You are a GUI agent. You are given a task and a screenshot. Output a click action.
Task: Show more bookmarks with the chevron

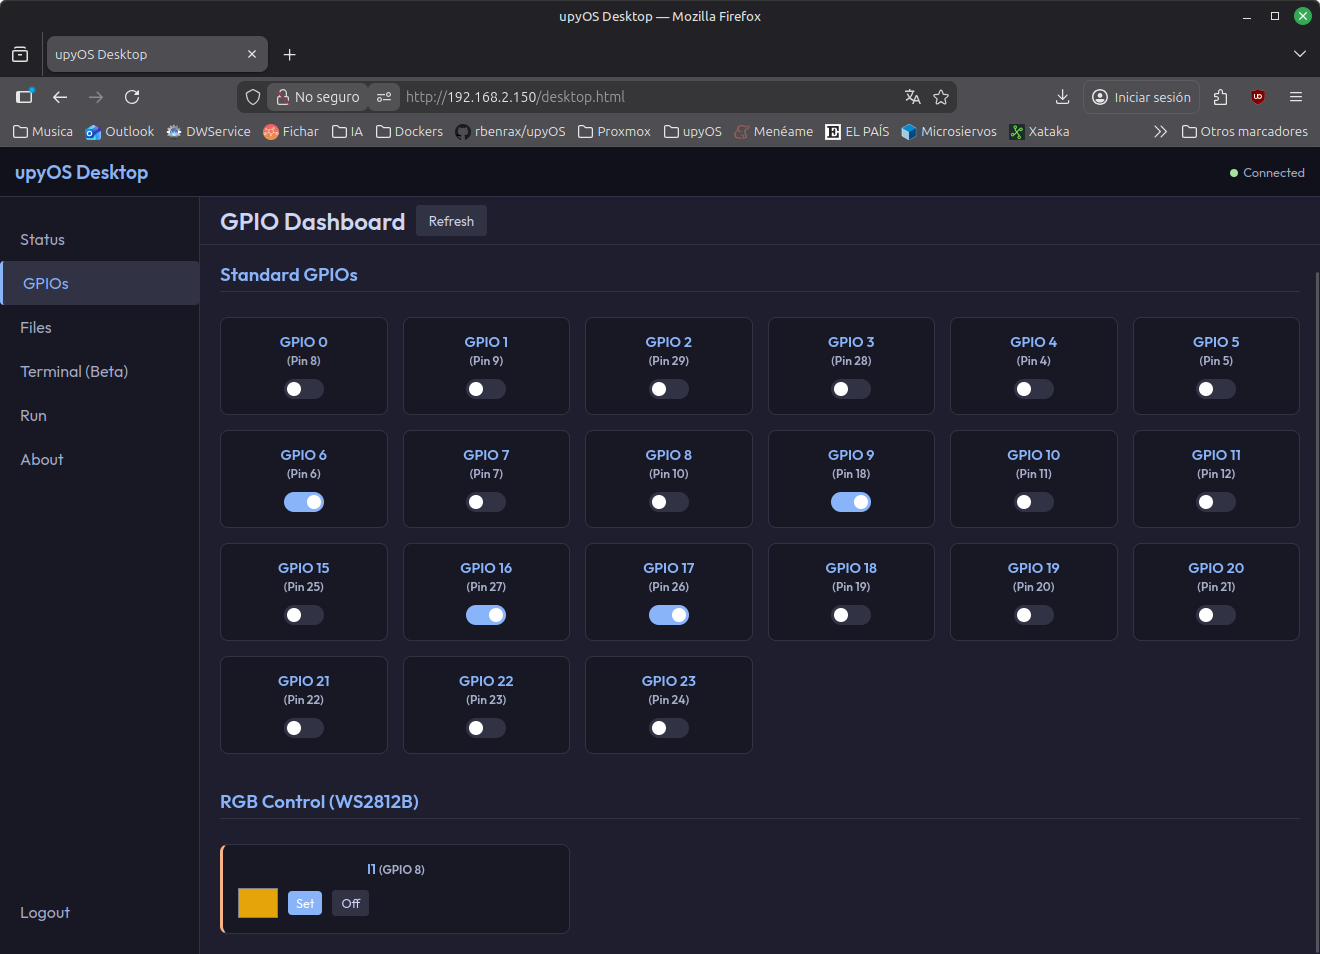click(1160, 131)
